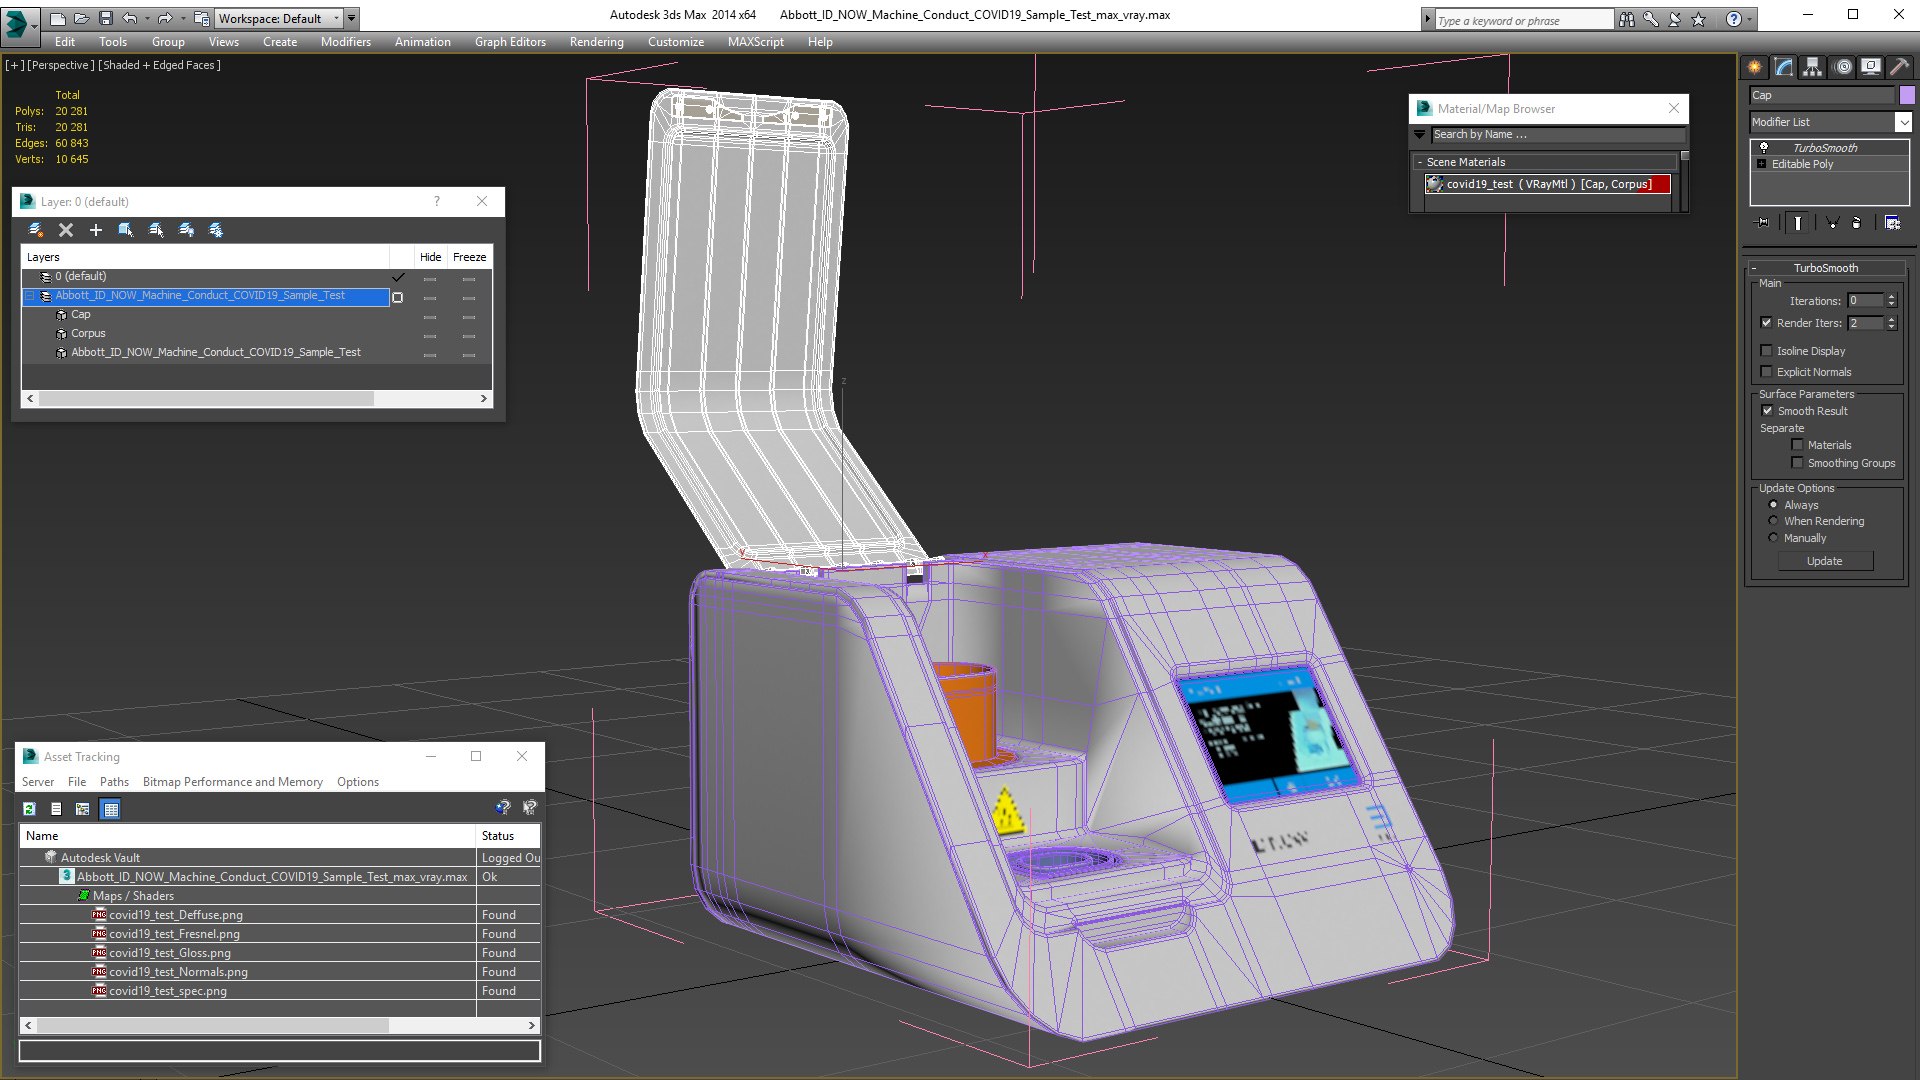Screen dimensions: 1920x1080
Task: Collapse the TurboSmooth rollout header
Action: (1825, 268)
